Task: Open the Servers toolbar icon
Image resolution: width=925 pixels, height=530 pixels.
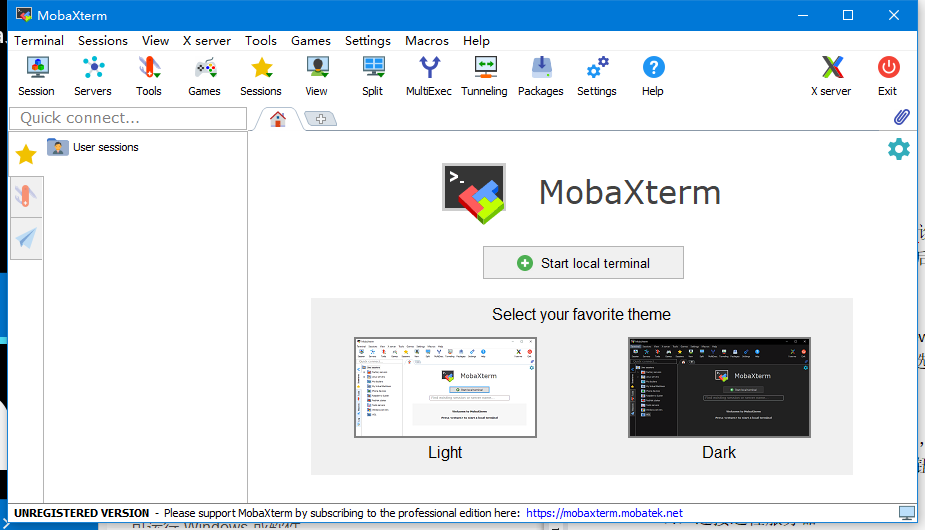Action: click(x=93, y=76)
